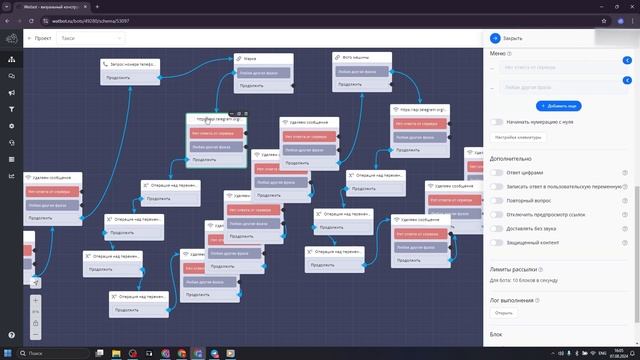640x360 pixels.
Task: Select the Фото машины block header
Action: pyautogui.click(x=362, y=57)
